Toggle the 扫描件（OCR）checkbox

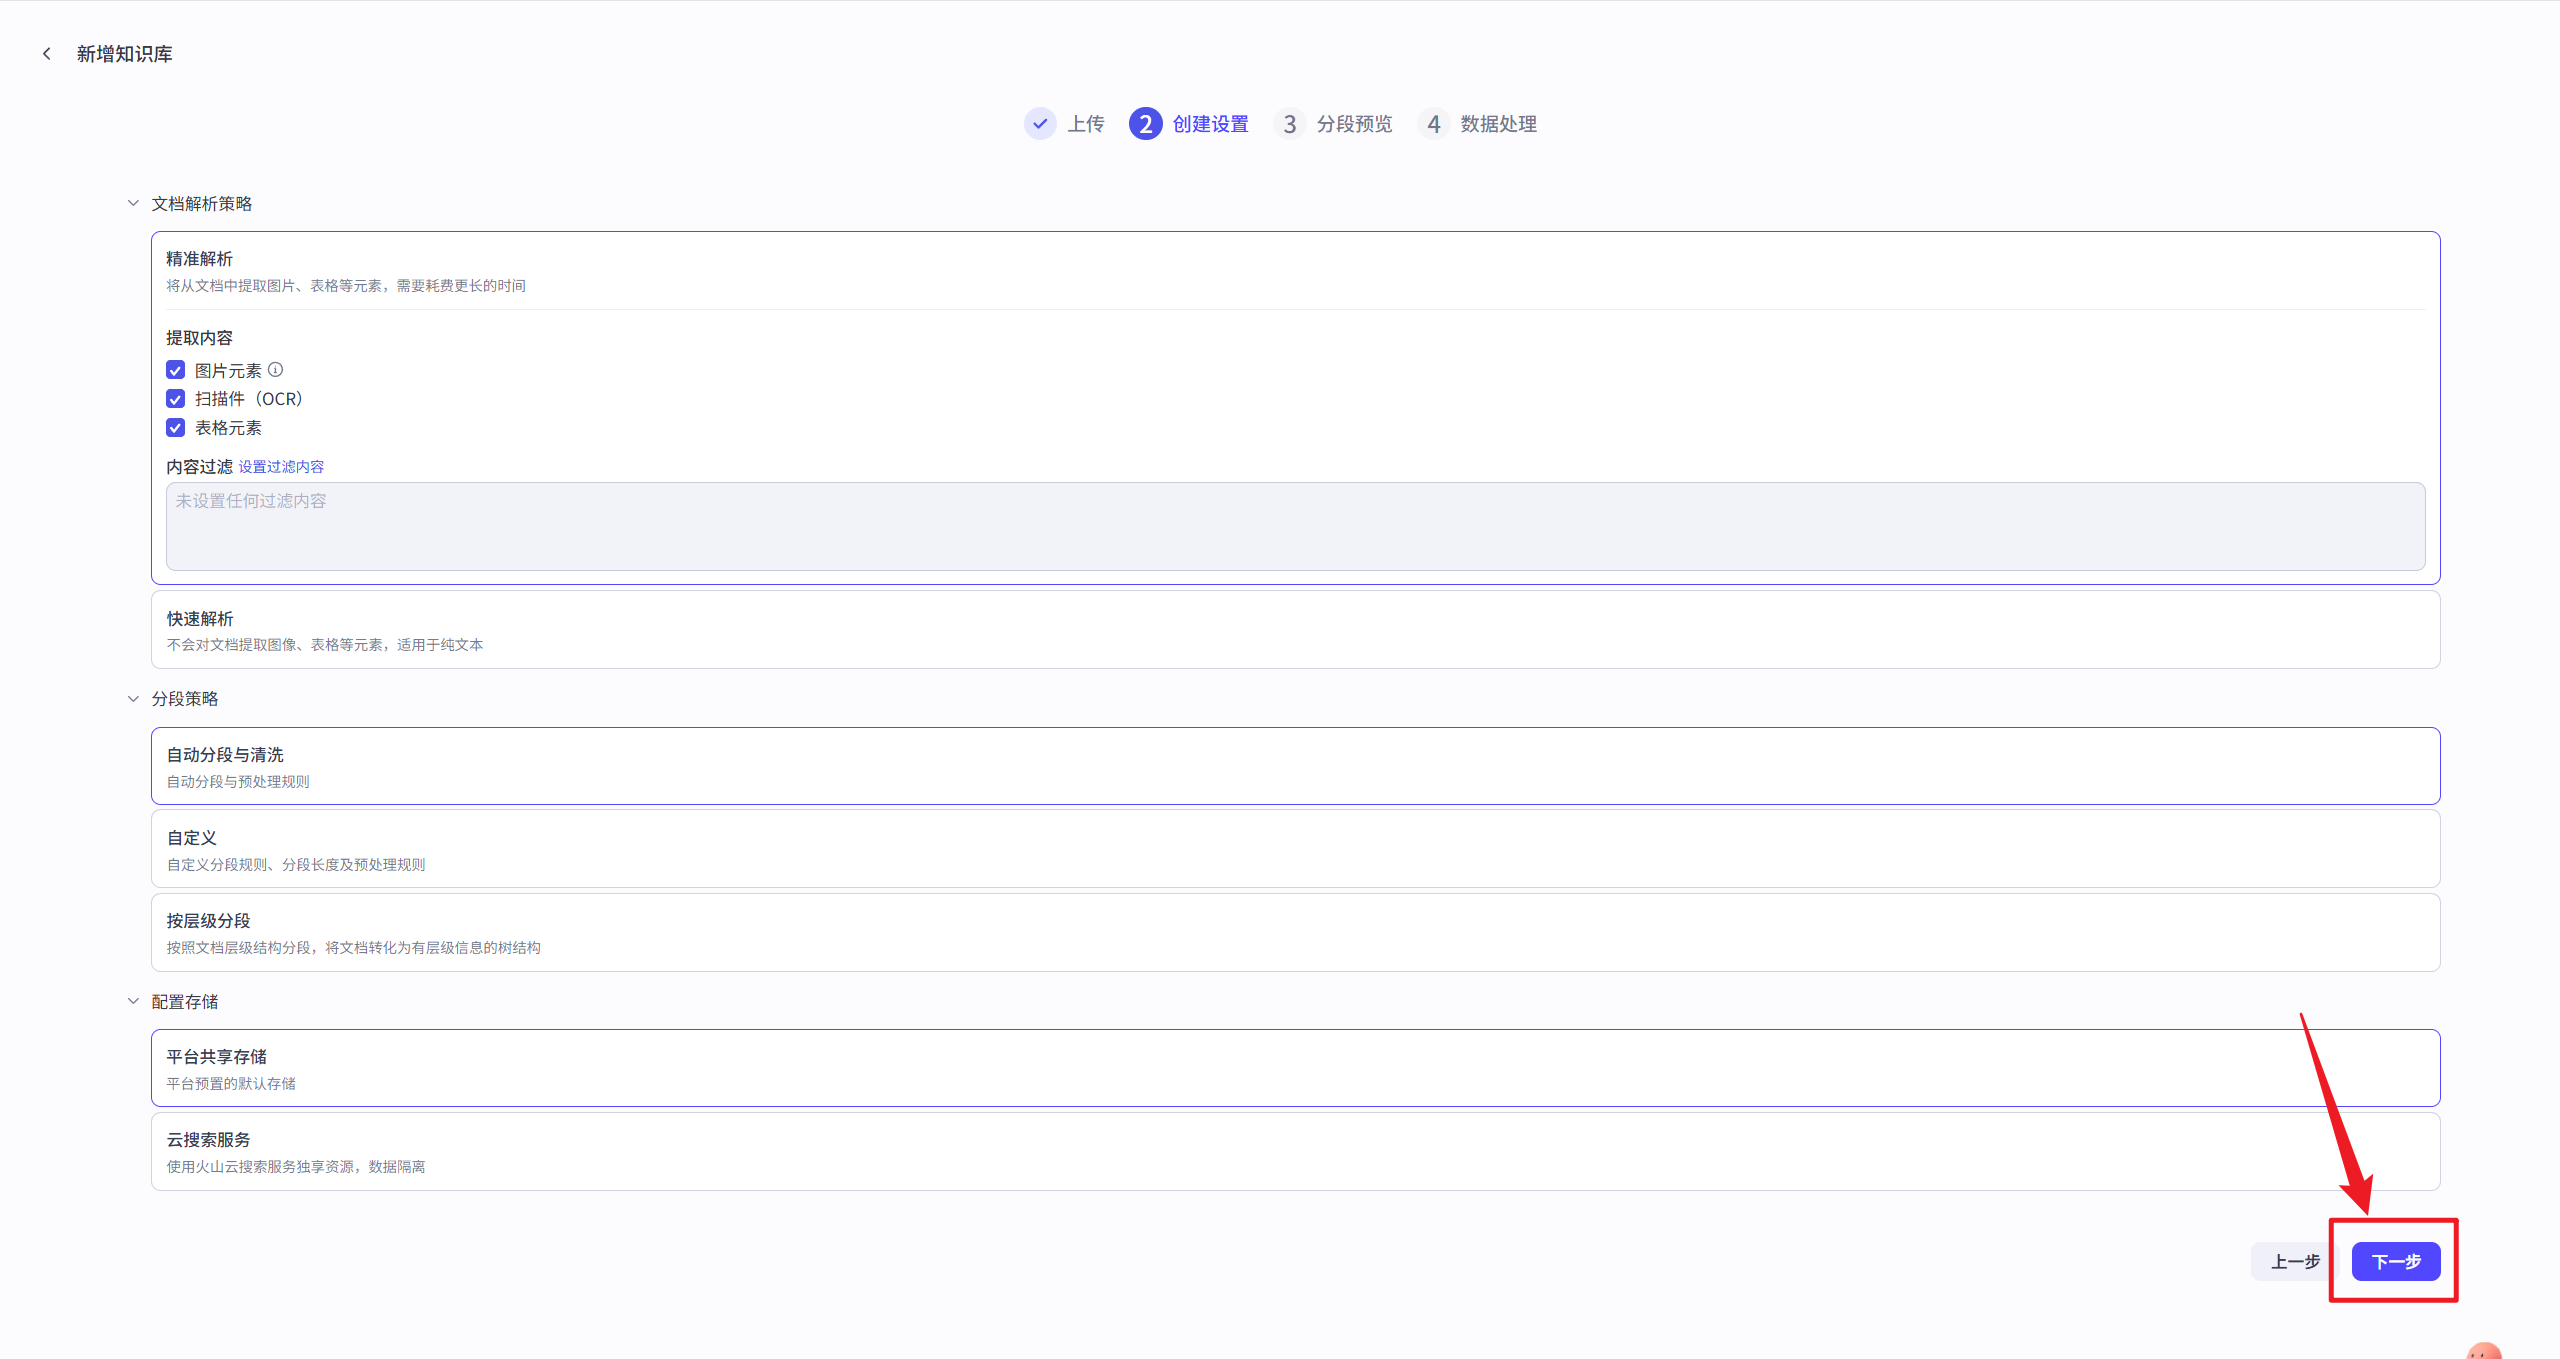point(176,399)
